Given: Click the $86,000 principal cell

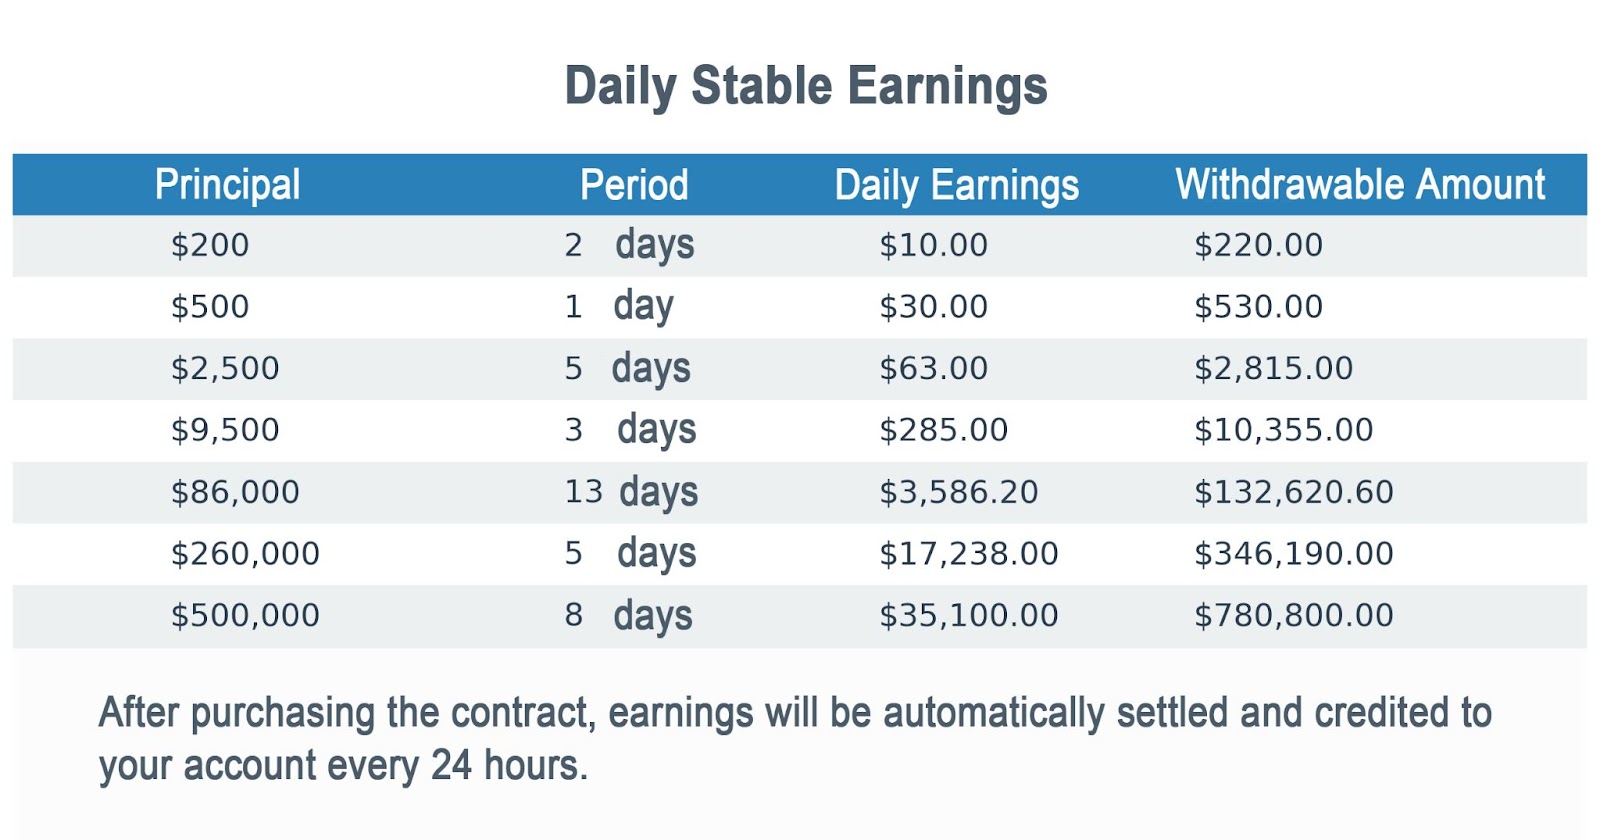Looking at the screenshot, I should pyautogui.click(x=235, y=492).
